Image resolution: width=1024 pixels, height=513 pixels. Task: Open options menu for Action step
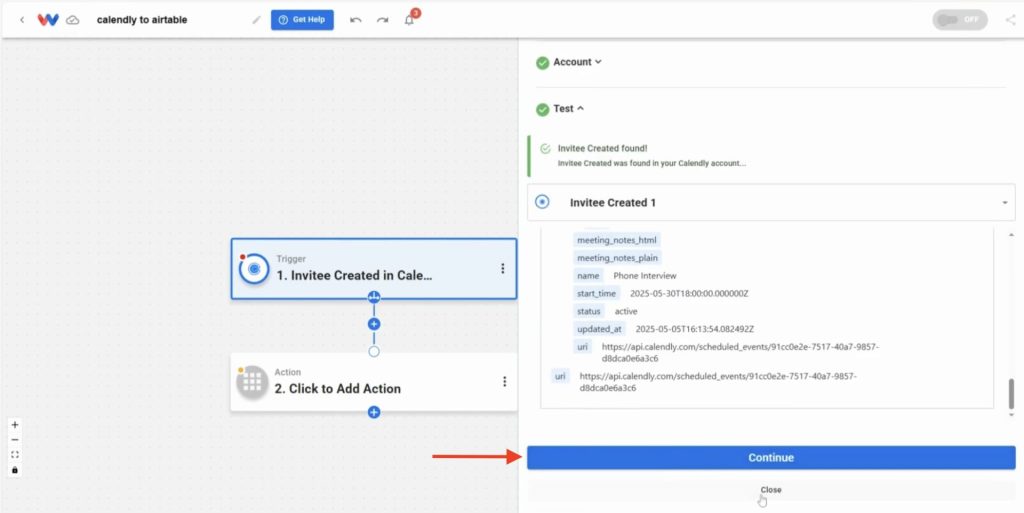504,381
